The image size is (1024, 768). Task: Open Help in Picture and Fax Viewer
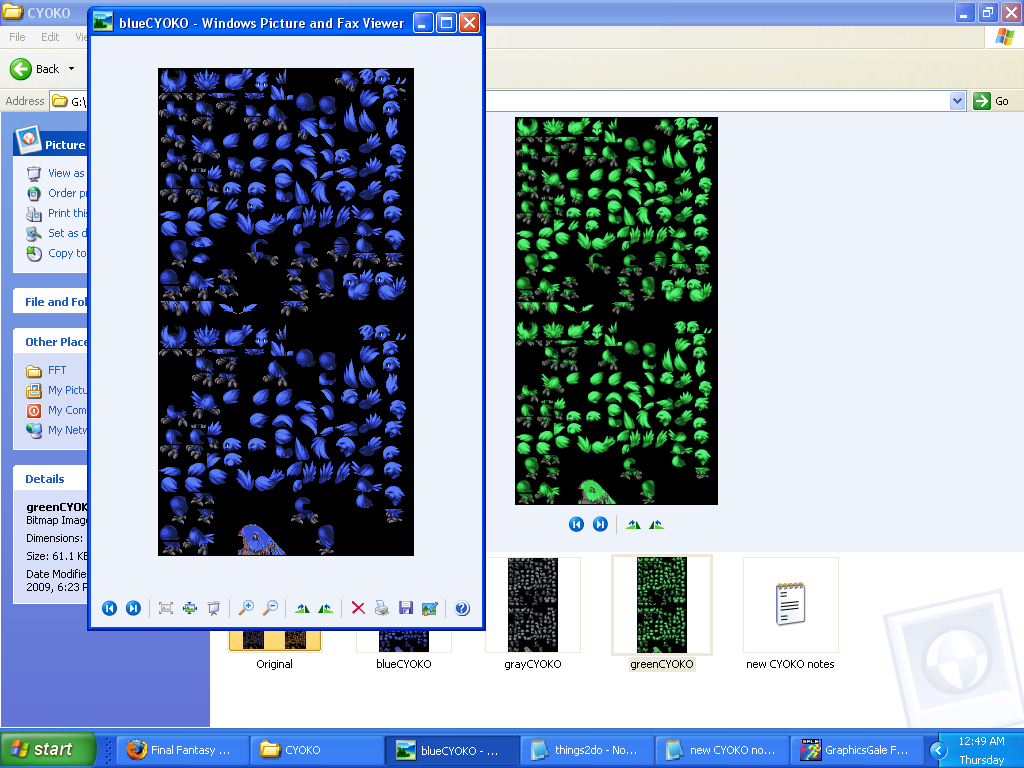coord(462,609)
